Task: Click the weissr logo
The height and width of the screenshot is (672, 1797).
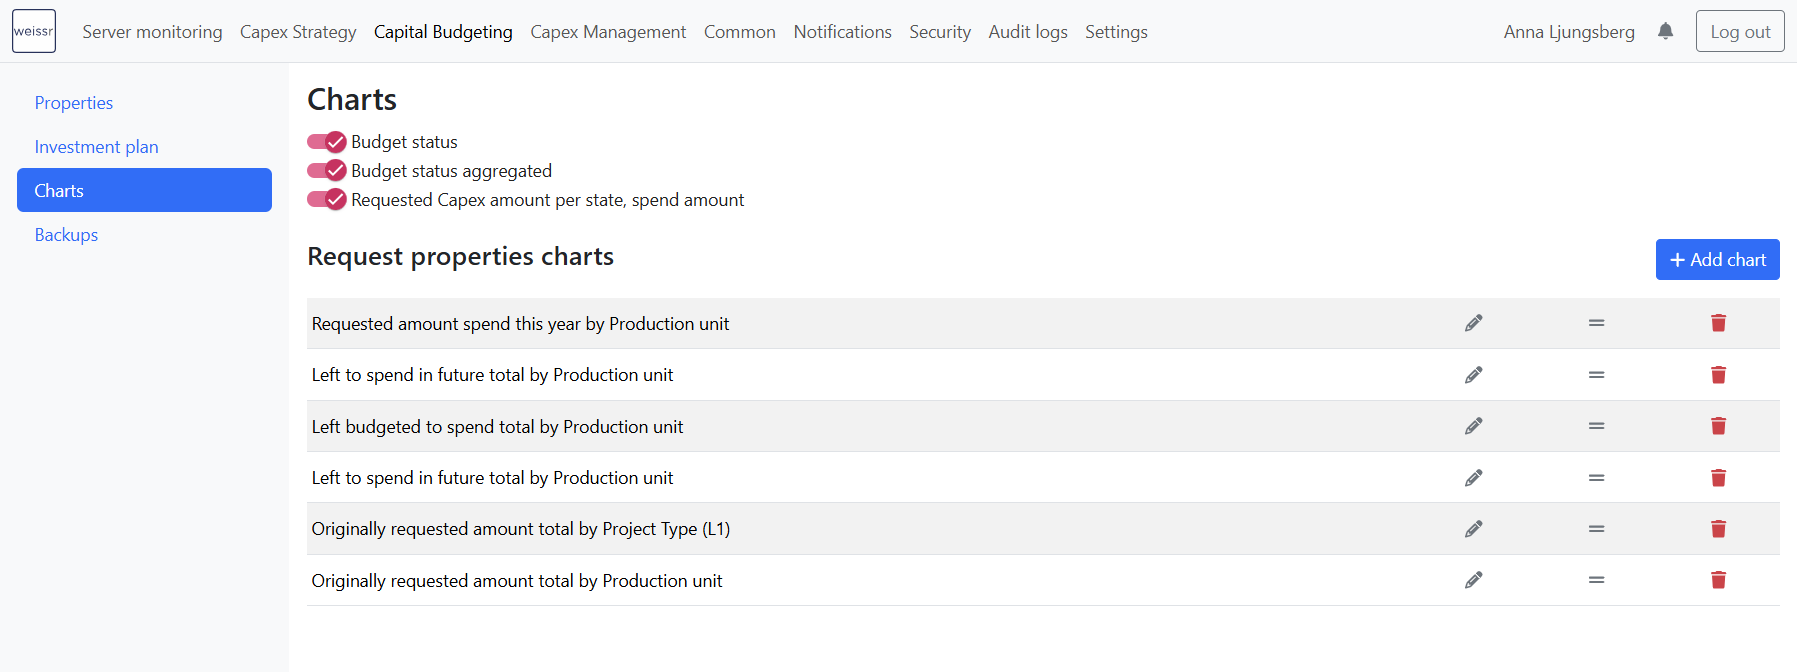Action: [34, 31]
